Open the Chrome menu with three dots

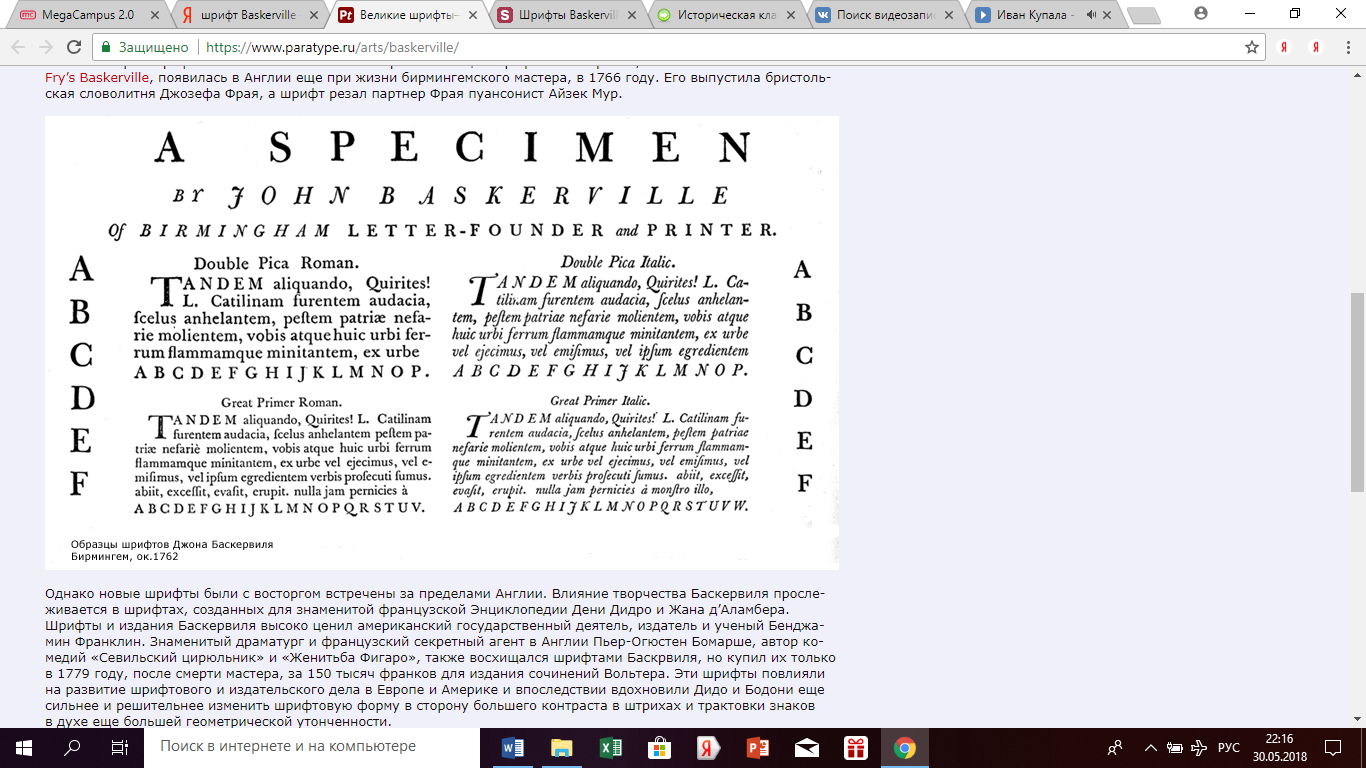[x=1346, y=47]
